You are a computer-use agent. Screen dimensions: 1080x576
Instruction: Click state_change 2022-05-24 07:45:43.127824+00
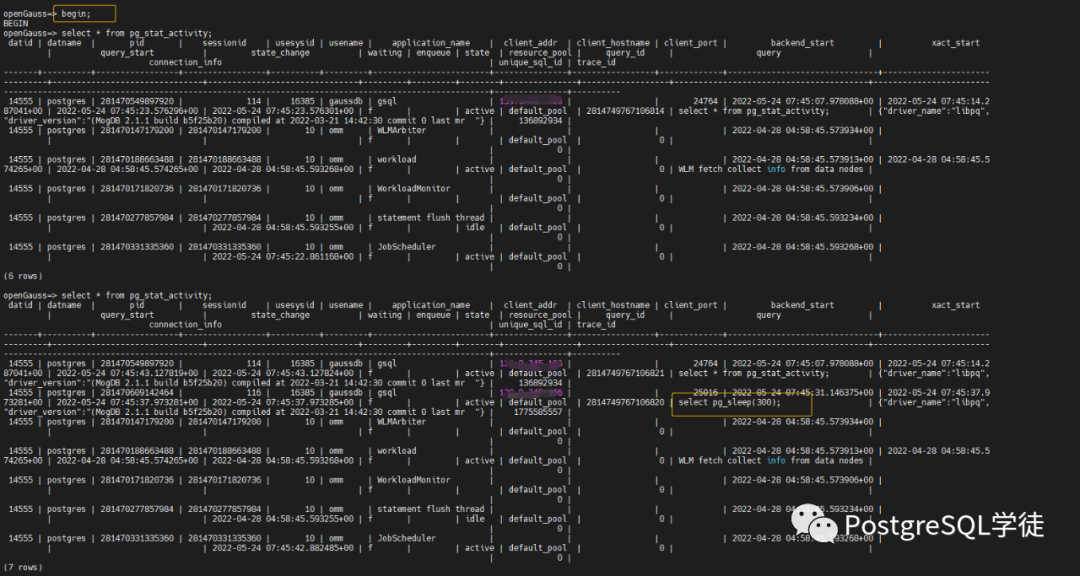point(282,373)
